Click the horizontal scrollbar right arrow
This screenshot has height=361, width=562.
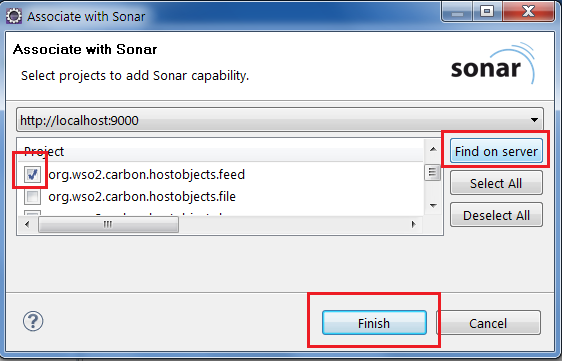click(414, 224)
